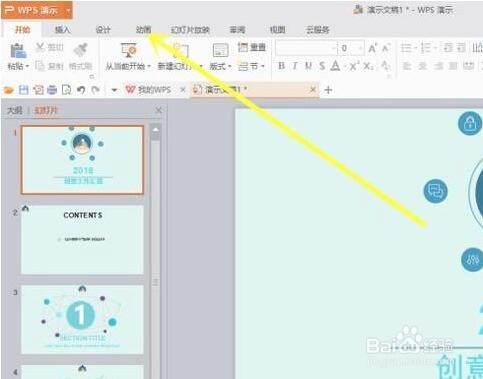Select the 格式刷 format painter brush
Image resolution: width=483 pixels, height=379 pixels.
click(x=80, y=49)
